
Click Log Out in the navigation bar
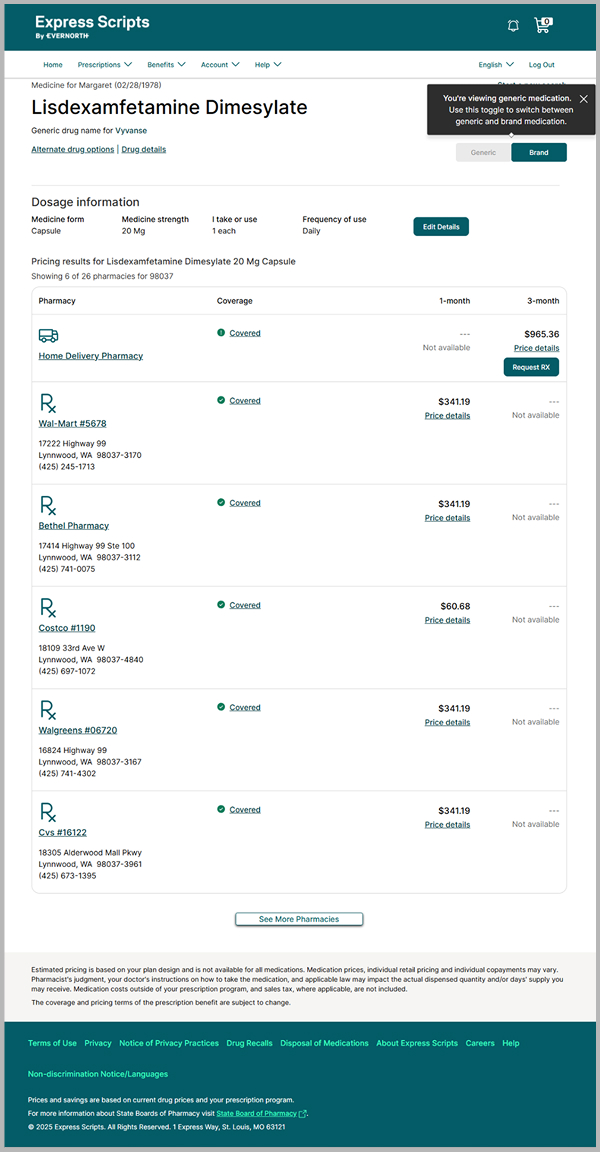coord(541,65)
